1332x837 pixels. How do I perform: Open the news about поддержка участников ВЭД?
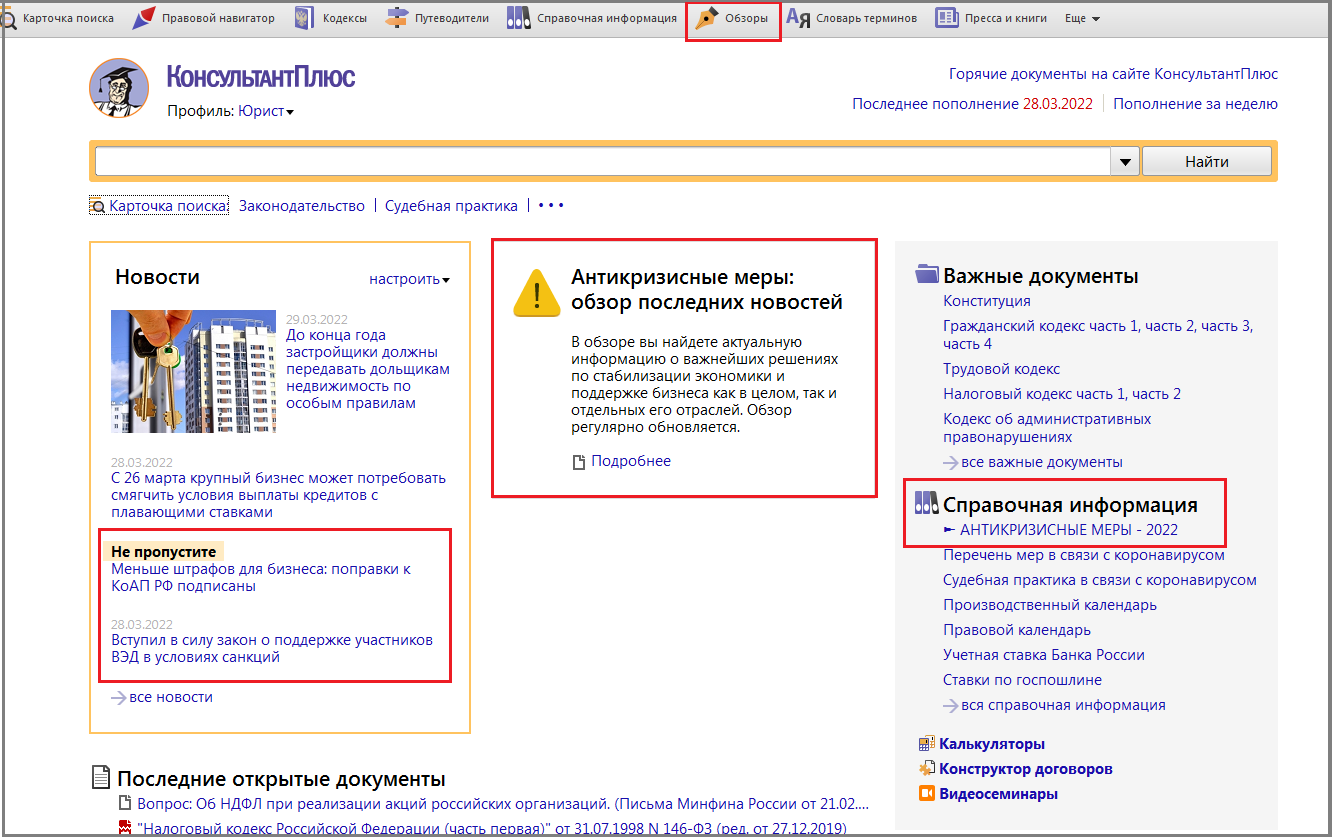tap(272, 649)
